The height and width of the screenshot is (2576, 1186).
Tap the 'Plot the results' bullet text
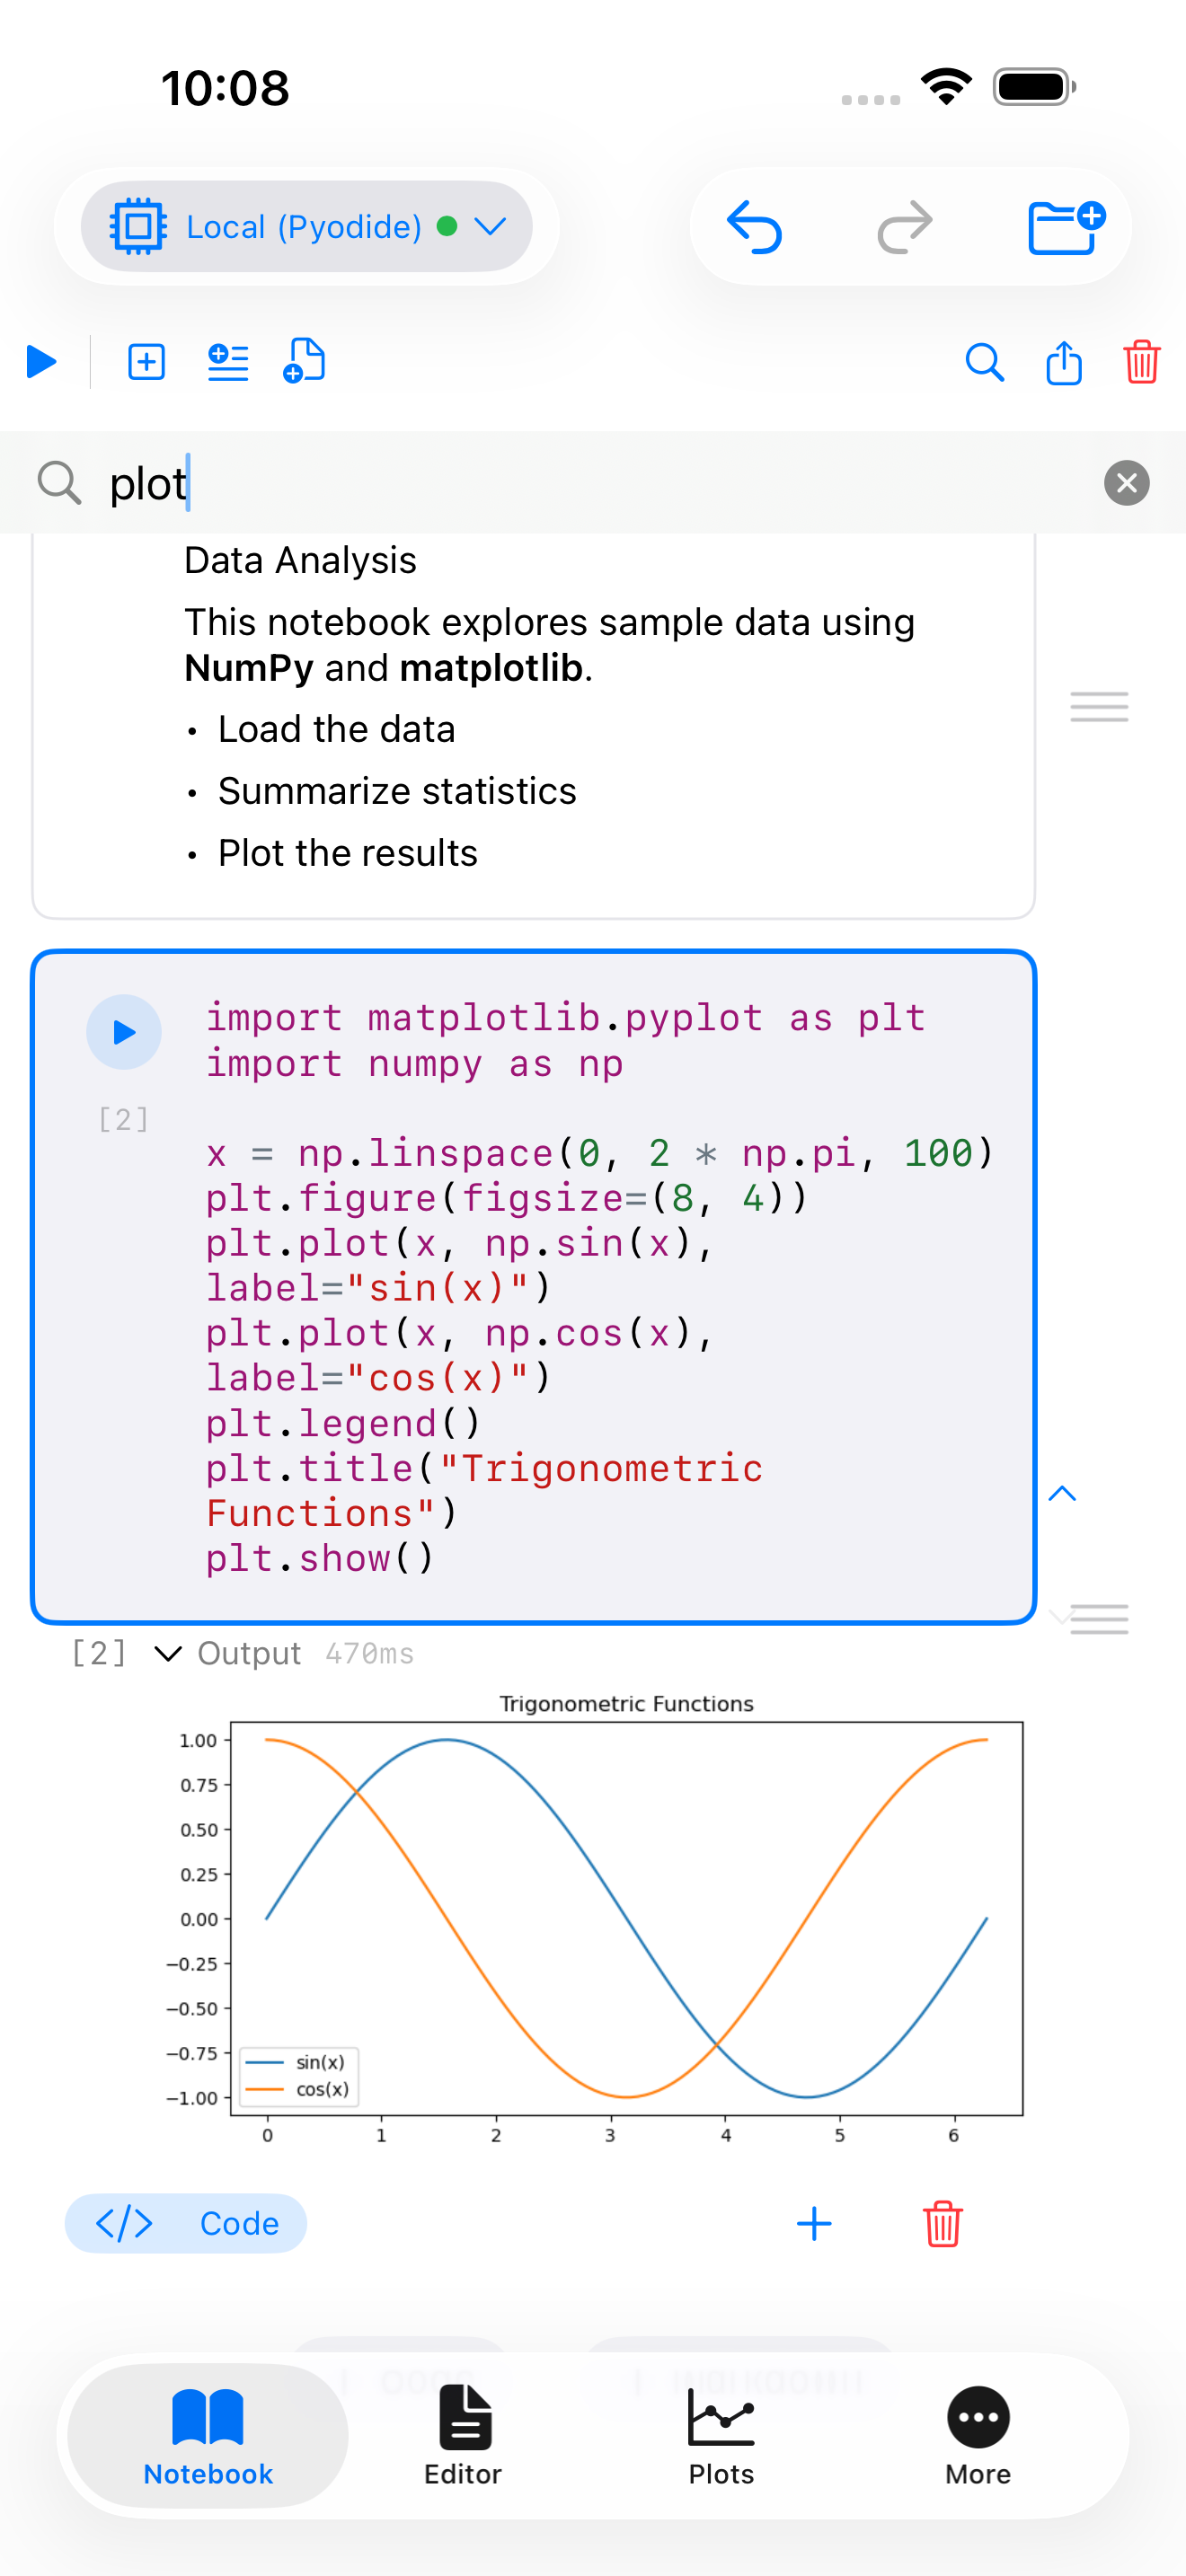coord(348,853)
